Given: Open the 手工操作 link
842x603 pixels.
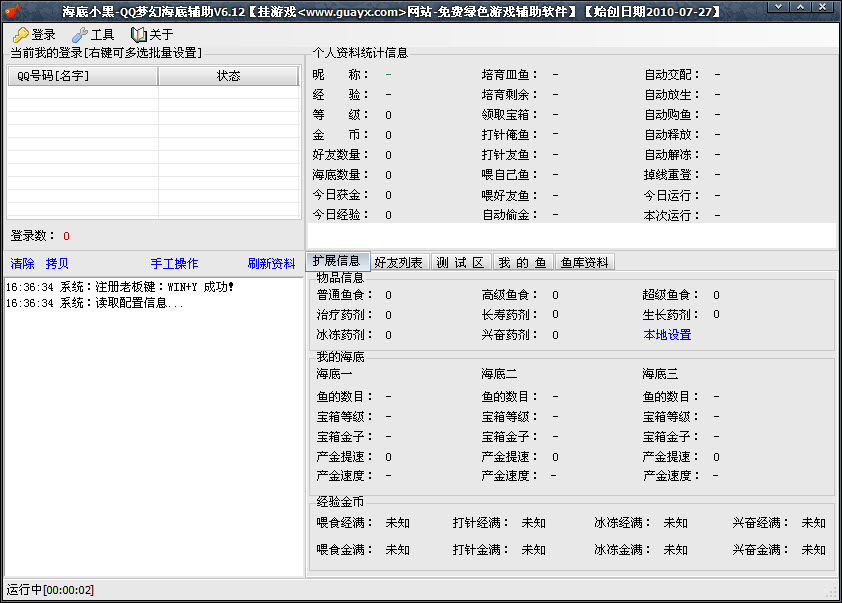Looking at the screenshot, I should [x=175, y=264].
